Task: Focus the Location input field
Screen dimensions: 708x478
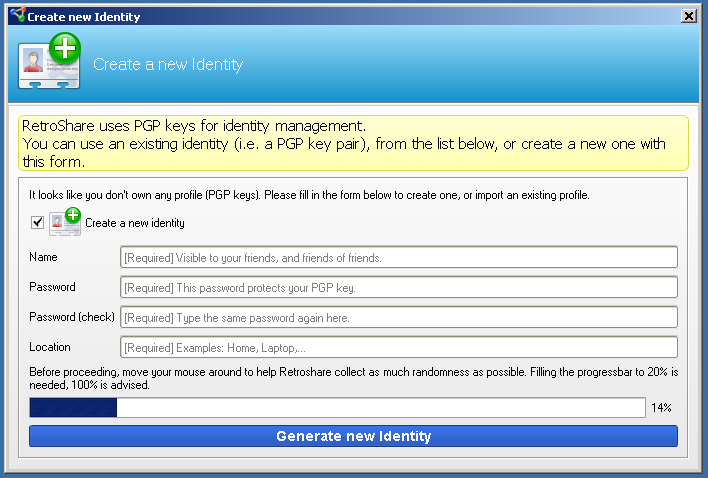Action: 399,348
